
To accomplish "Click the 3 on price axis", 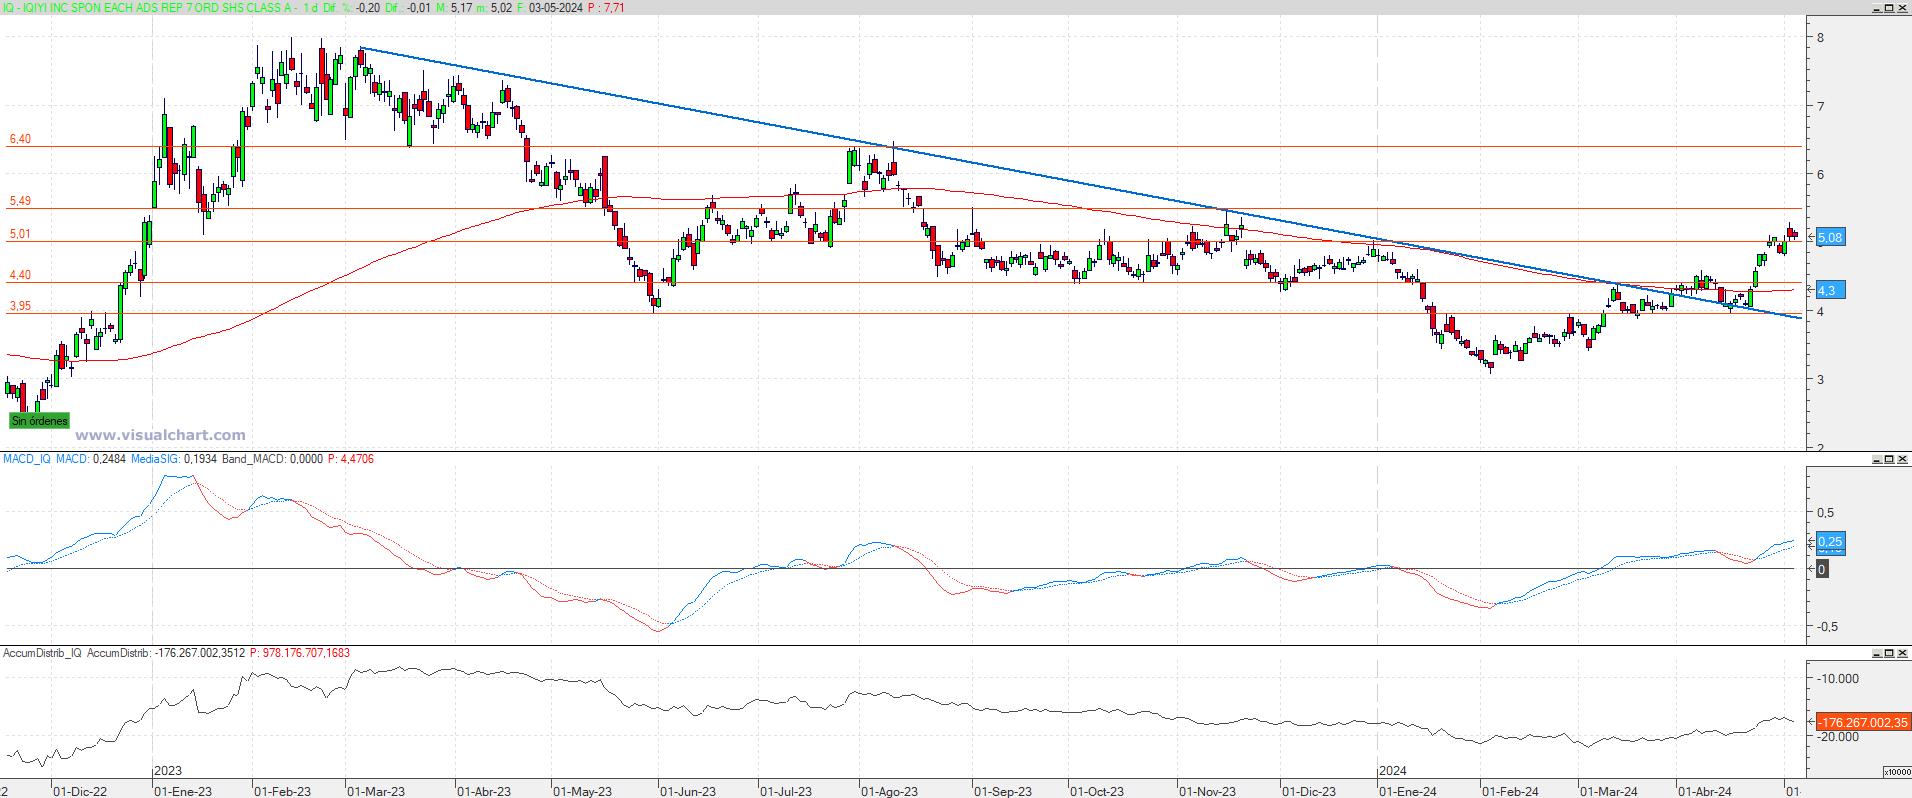I will (1822, 379).
